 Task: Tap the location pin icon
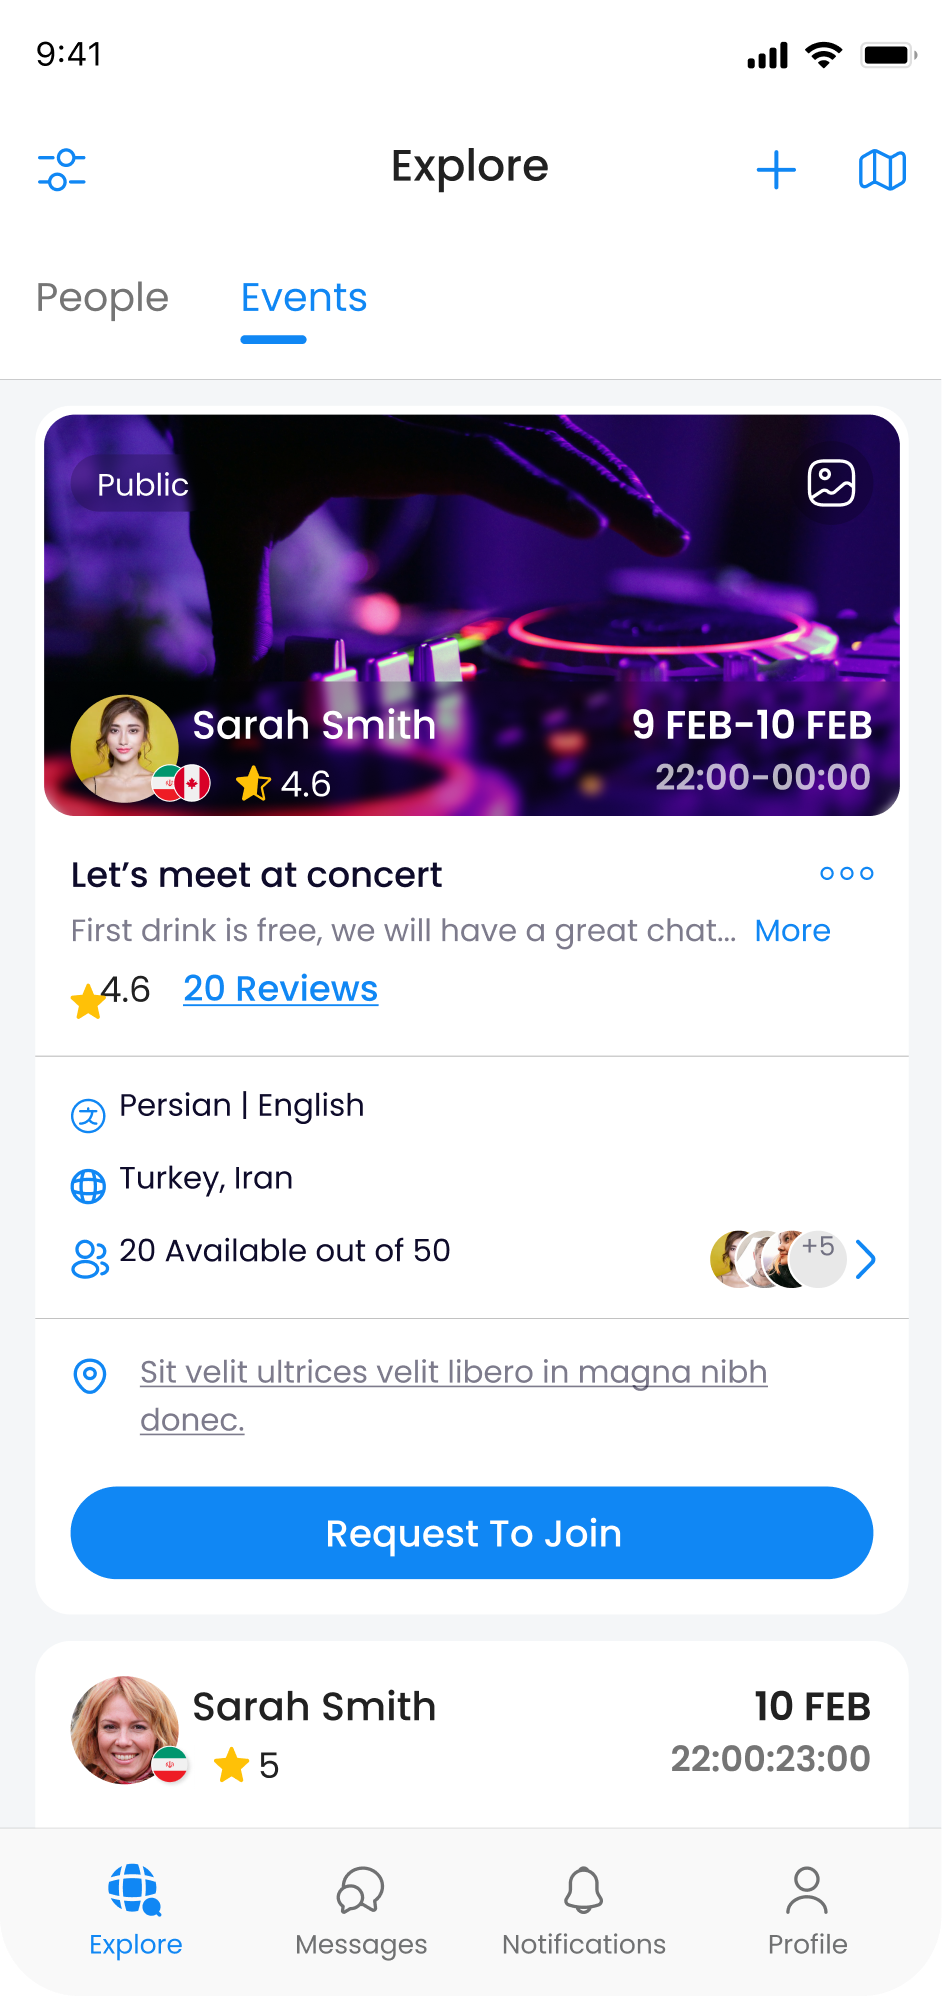click(x=90, y=1376)
